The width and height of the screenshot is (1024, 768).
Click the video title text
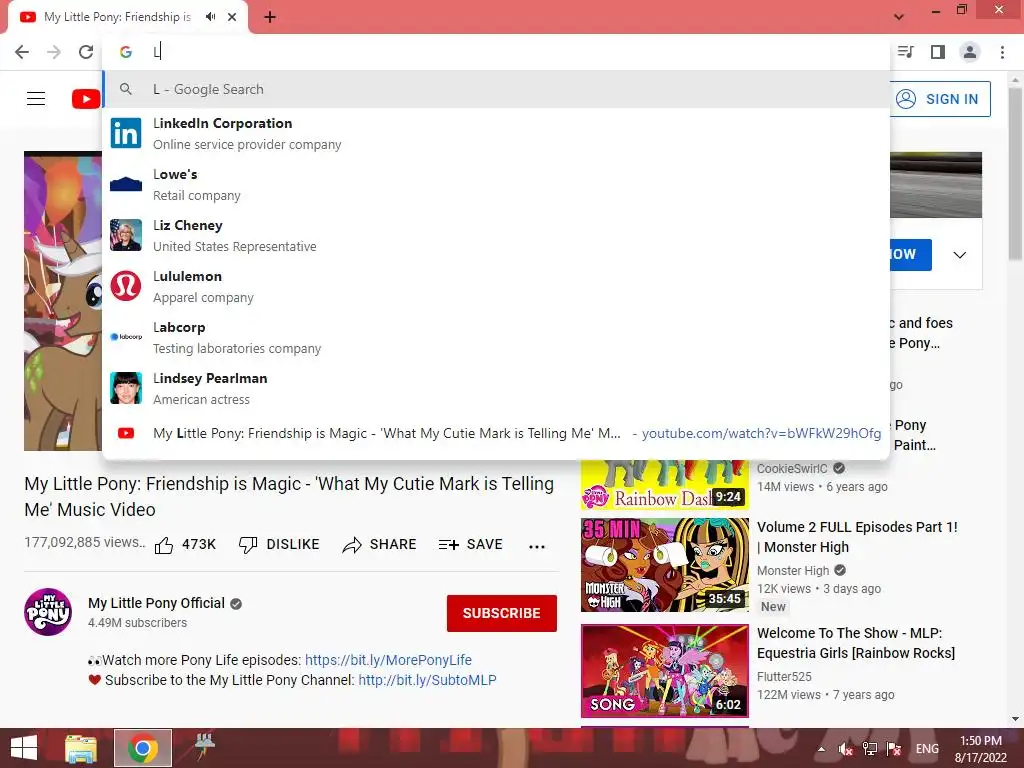click(x=289, y=496)
